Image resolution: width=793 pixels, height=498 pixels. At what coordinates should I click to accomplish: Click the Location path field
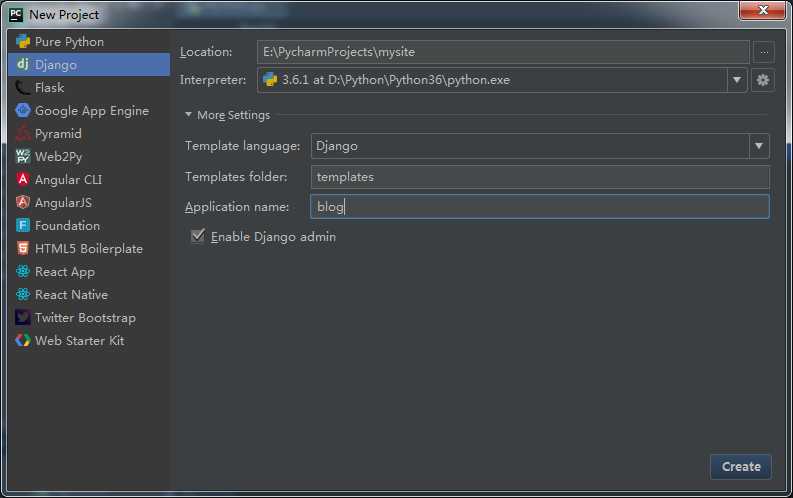click(503, 52)
